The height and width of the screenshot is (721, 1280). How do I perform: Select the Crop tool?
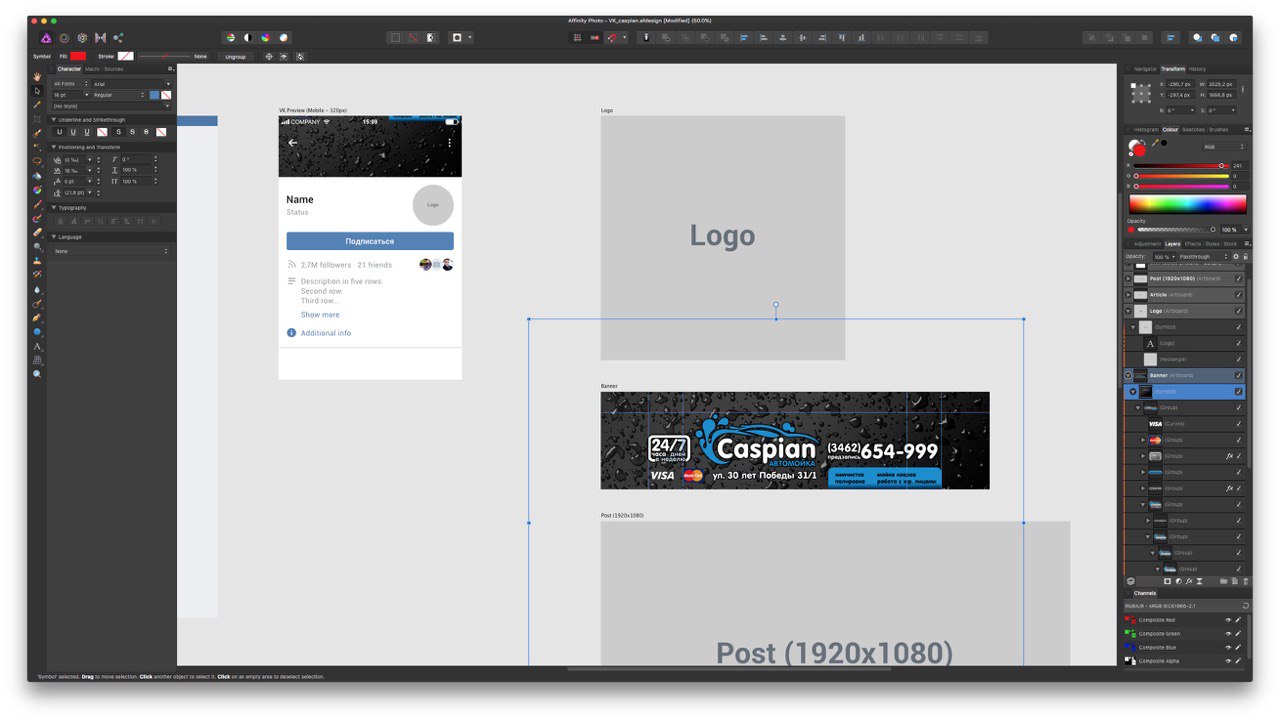point(37,118)
